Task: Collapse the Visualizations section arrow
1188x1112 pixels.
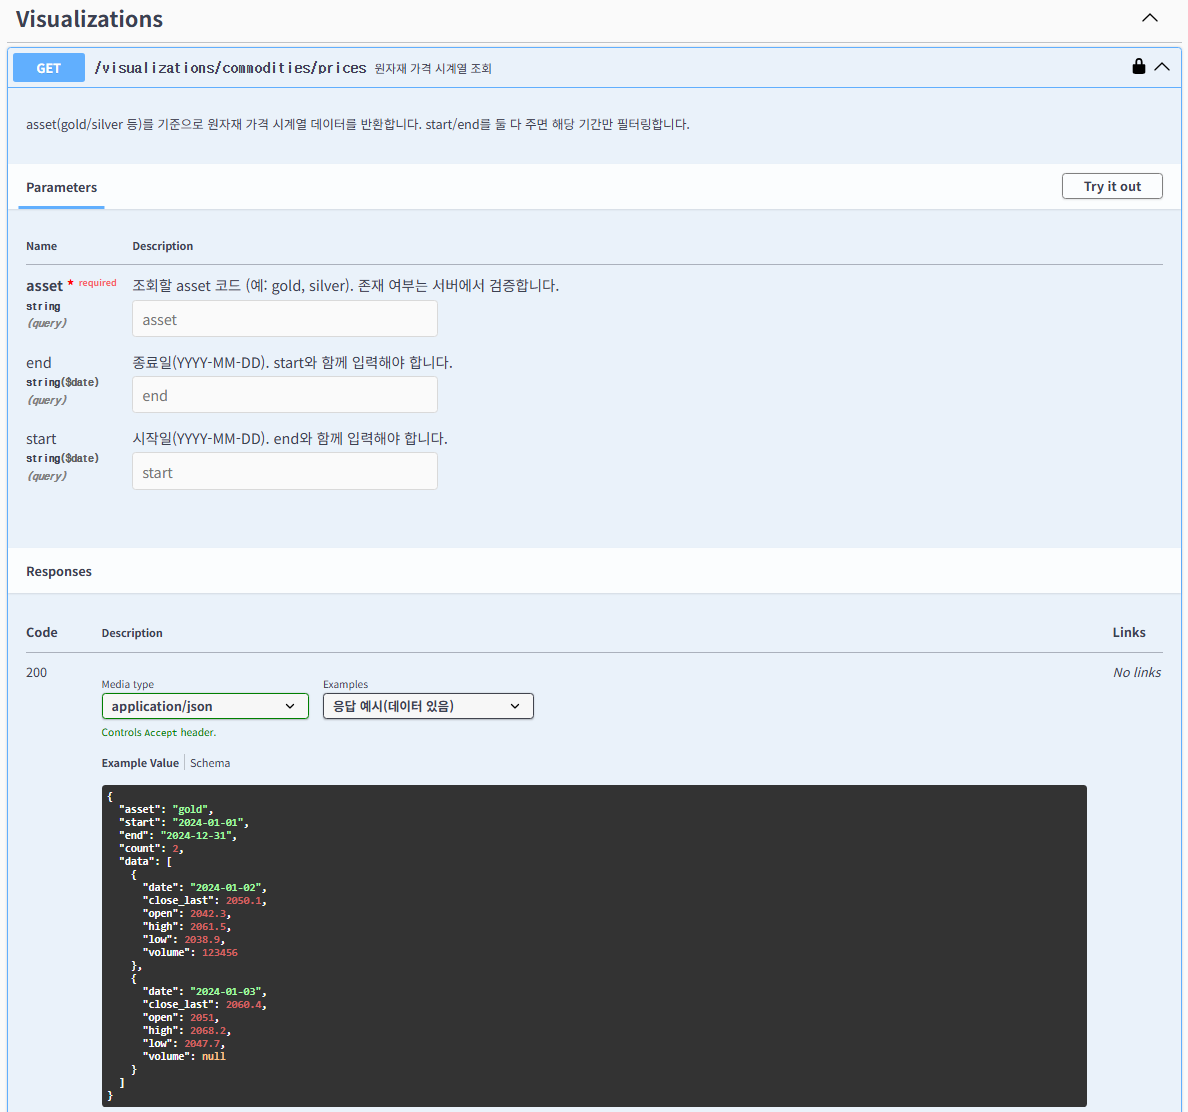Action: [1150, 18]
